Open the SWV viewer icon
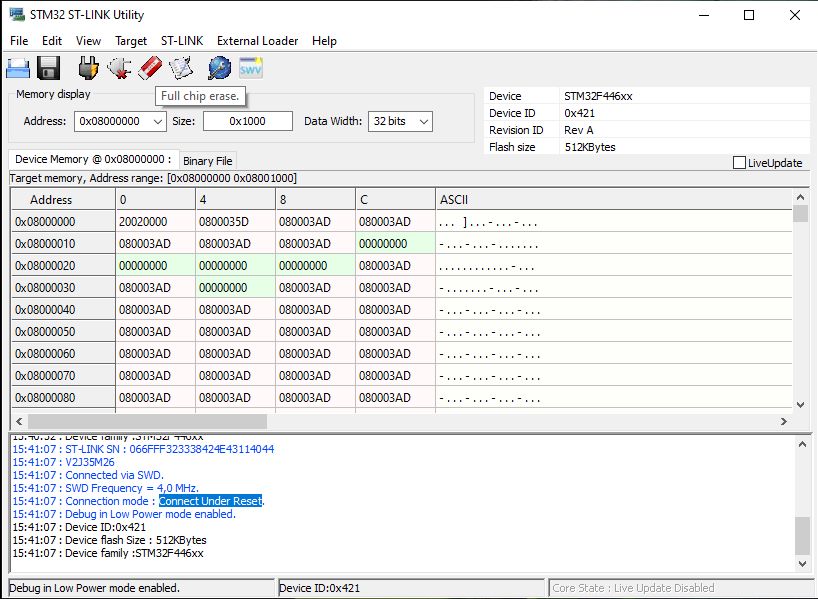Viewport: 818px width, 599px height. coord(250,68)
